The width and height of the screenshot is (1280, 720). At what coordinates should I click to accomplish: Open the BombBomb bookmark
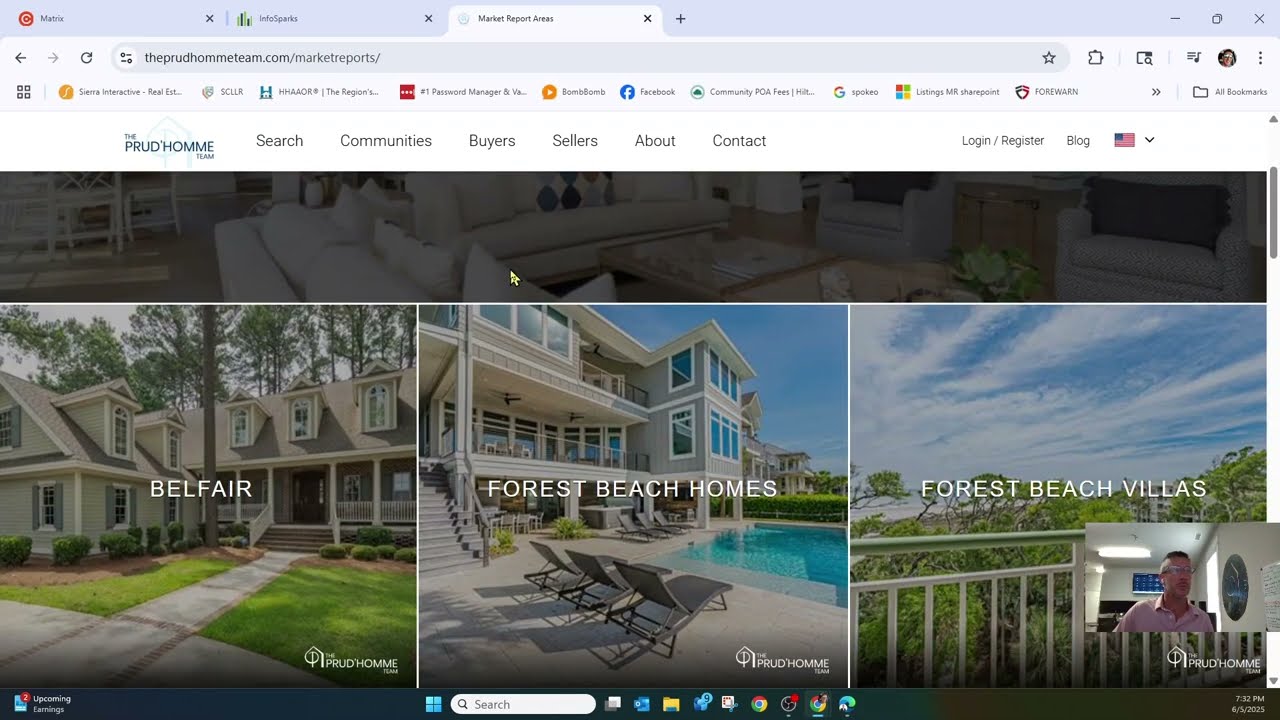coord(574,92)
